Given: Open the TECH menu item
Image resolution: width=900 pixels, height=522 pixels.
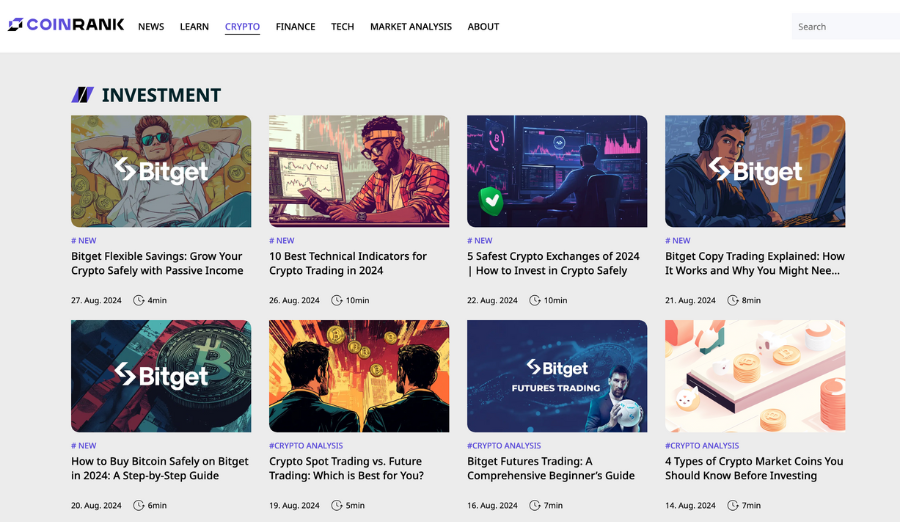Looking at the screenshot, I should coord(343,26).
